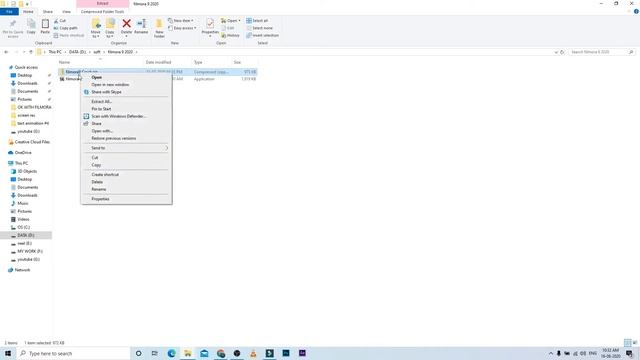
Task: Choose Open with... in the context menu
Action: tap(102, 131)
